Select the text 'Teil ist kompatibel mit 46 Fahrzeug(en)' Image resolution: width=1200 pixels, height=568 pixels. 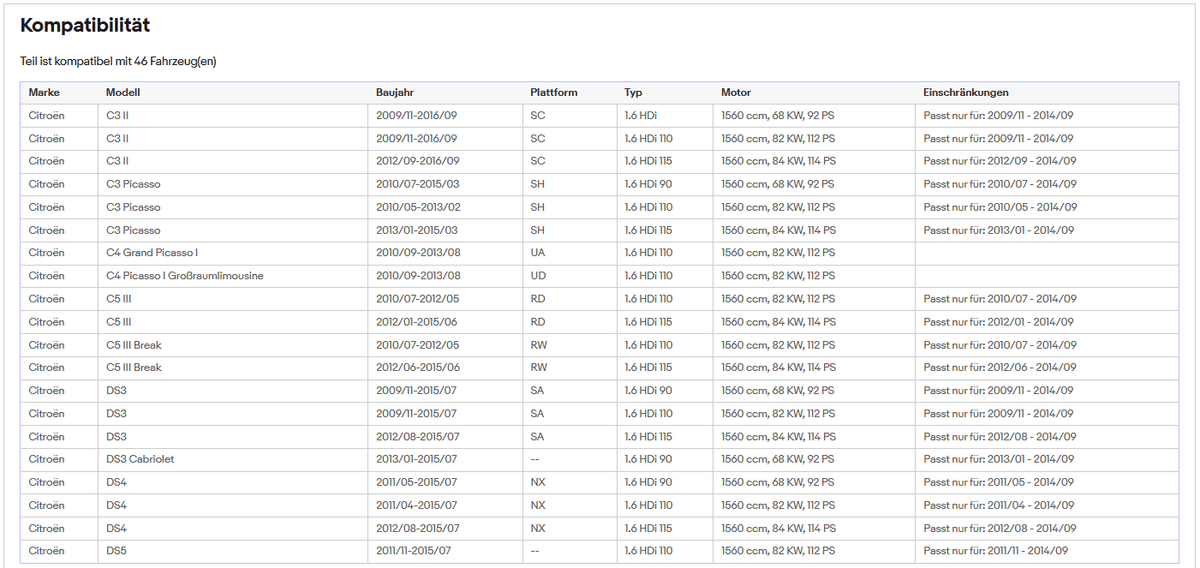pos(118,61)
